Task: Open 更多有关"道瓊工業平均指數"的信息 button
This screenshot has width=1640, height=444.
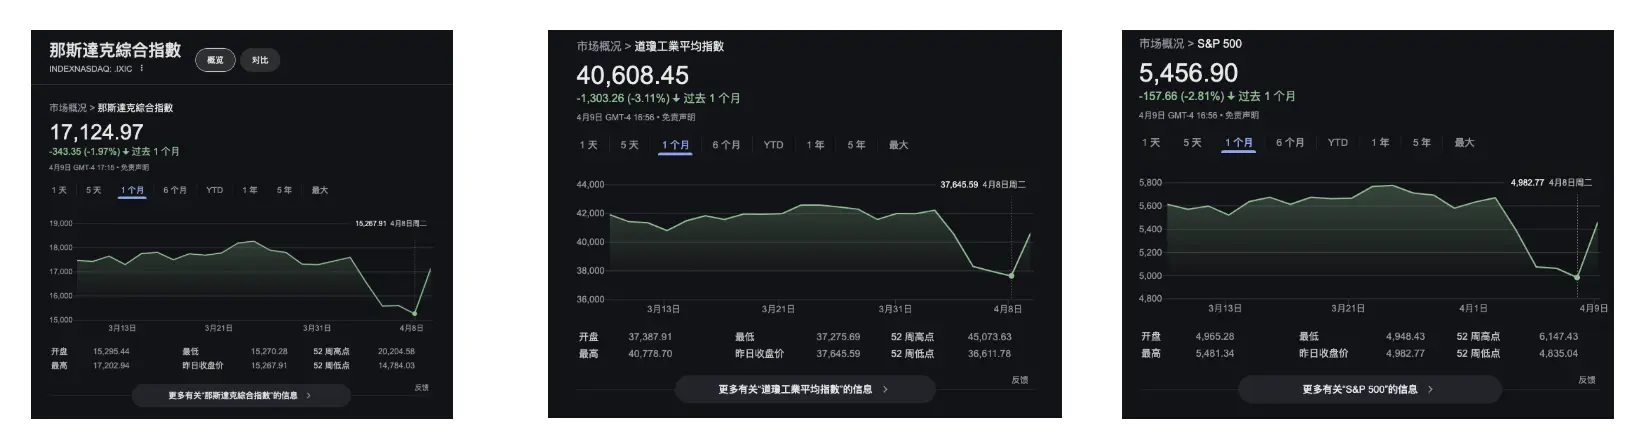Action: tap(805, 389)
